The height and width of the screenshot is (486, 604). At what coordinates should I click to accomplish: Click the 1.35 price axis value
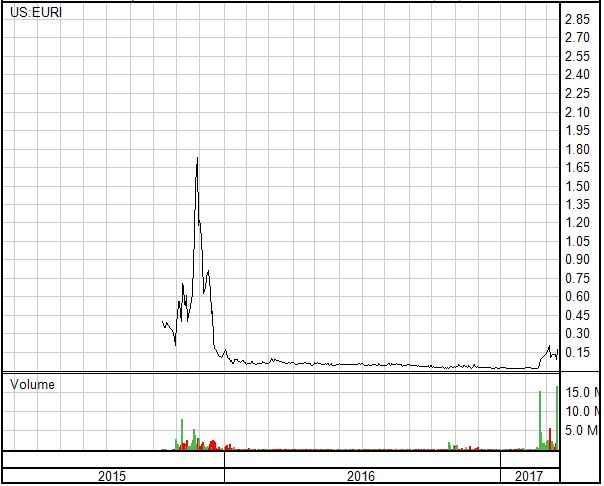click(x=577, y=204)
